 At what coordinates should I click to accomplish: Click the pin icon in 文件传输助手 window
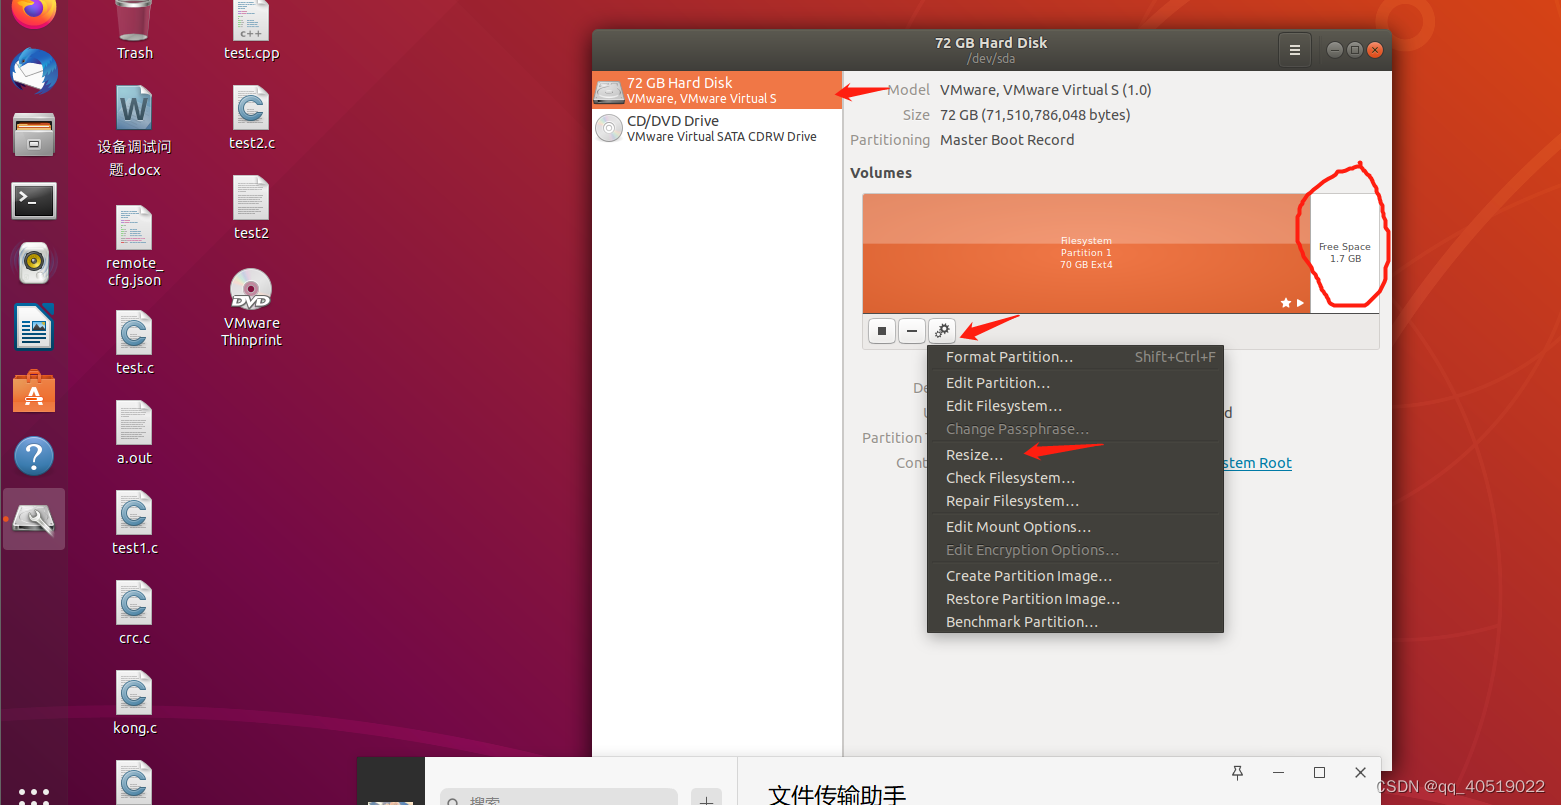pyautogui.click(x=1237, y=773)
